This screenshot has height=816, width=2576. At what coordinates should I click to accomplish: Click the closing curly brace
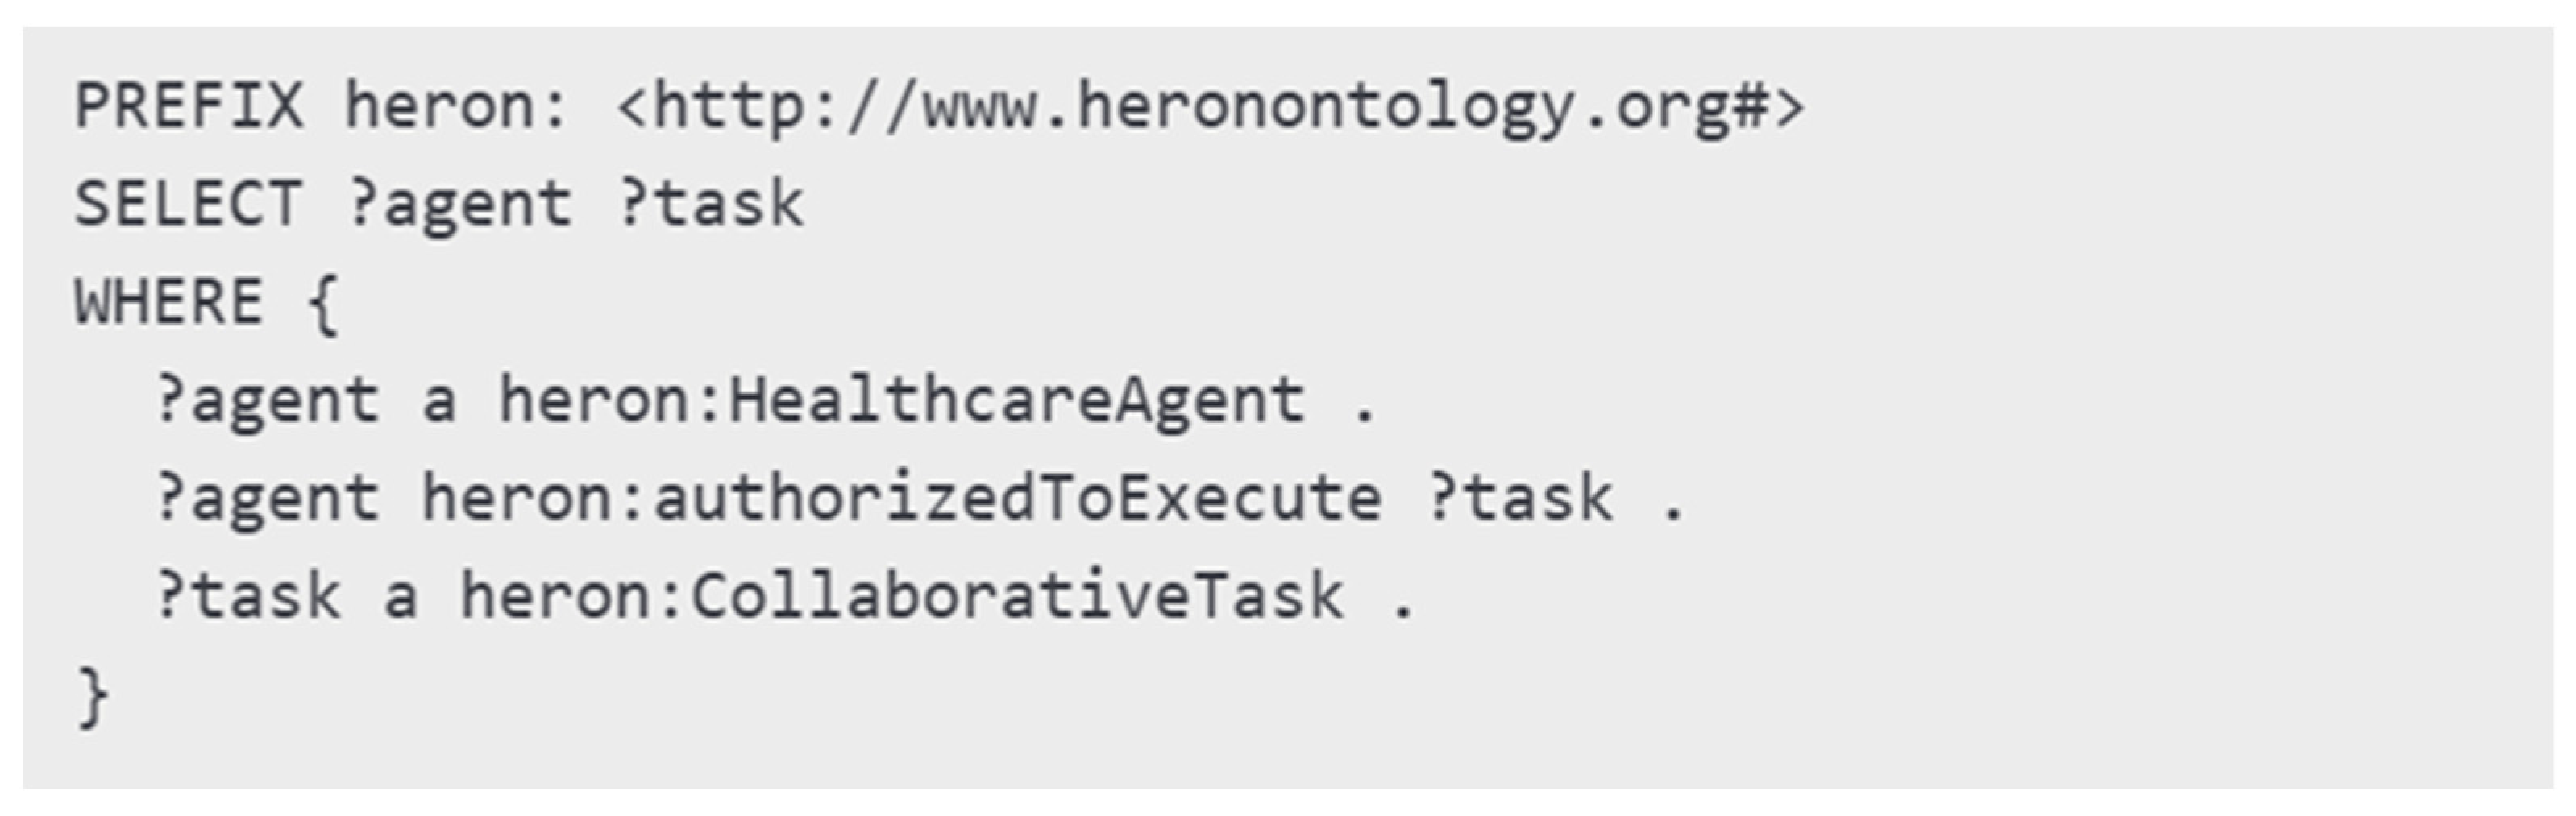point(93,697)
